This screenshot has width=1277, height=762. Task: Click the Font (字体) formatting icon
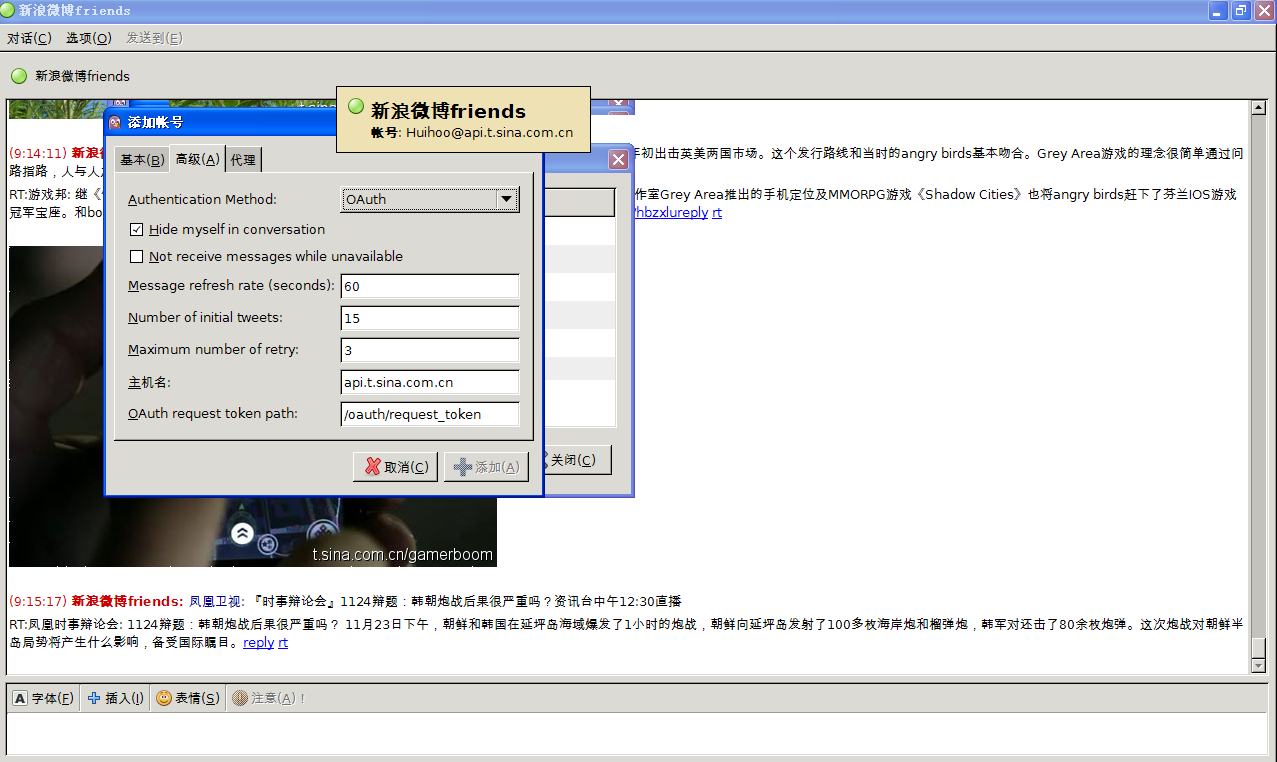tap(20, 698)
